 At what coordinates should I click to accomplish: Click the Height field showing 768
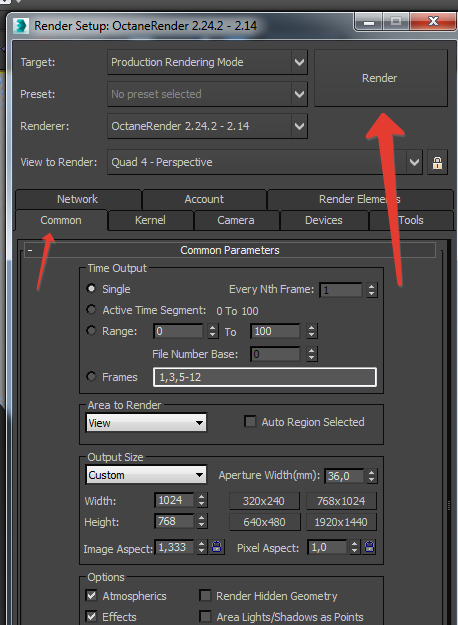click(175, 521)
